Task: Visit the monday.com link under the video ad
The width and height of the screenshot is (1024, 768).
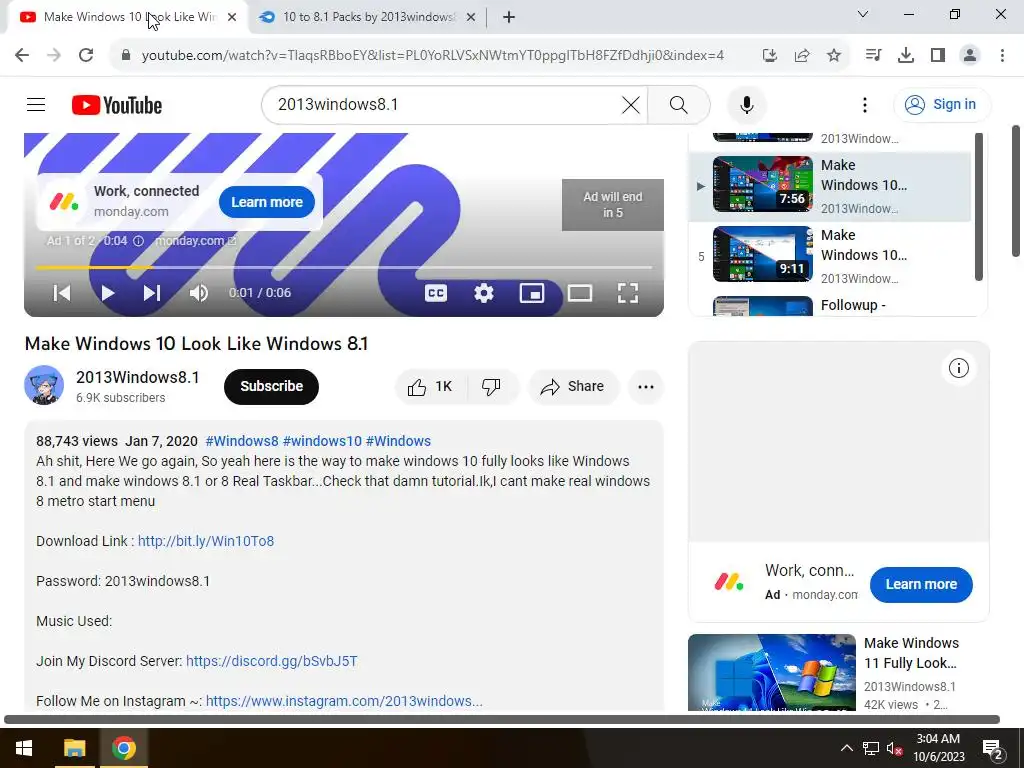Action: pyautogui.click(x=195, y=241)
